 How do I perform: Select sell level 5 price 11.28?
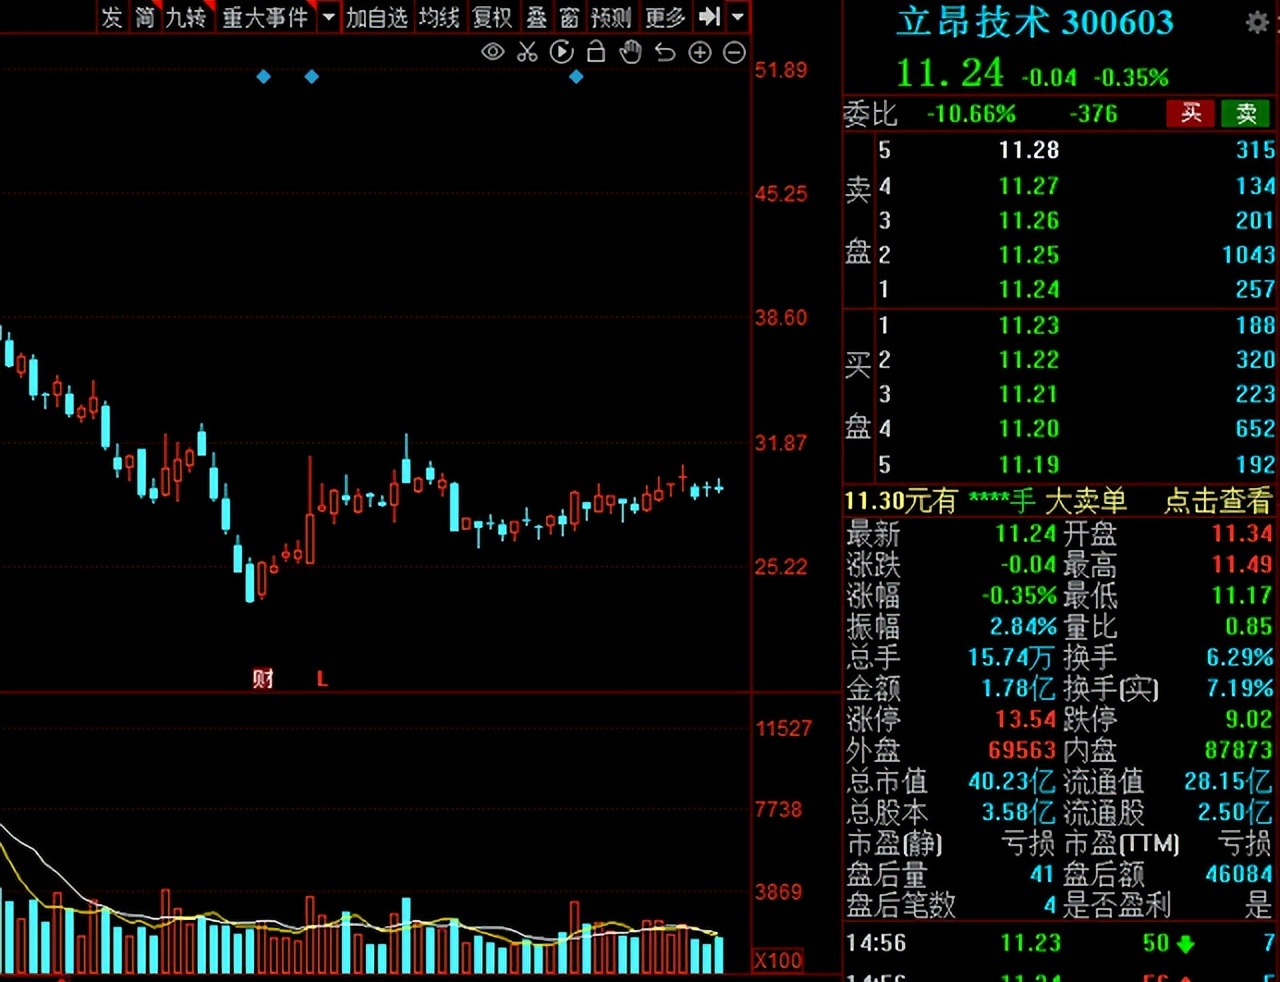click(x=1028, y=150)
